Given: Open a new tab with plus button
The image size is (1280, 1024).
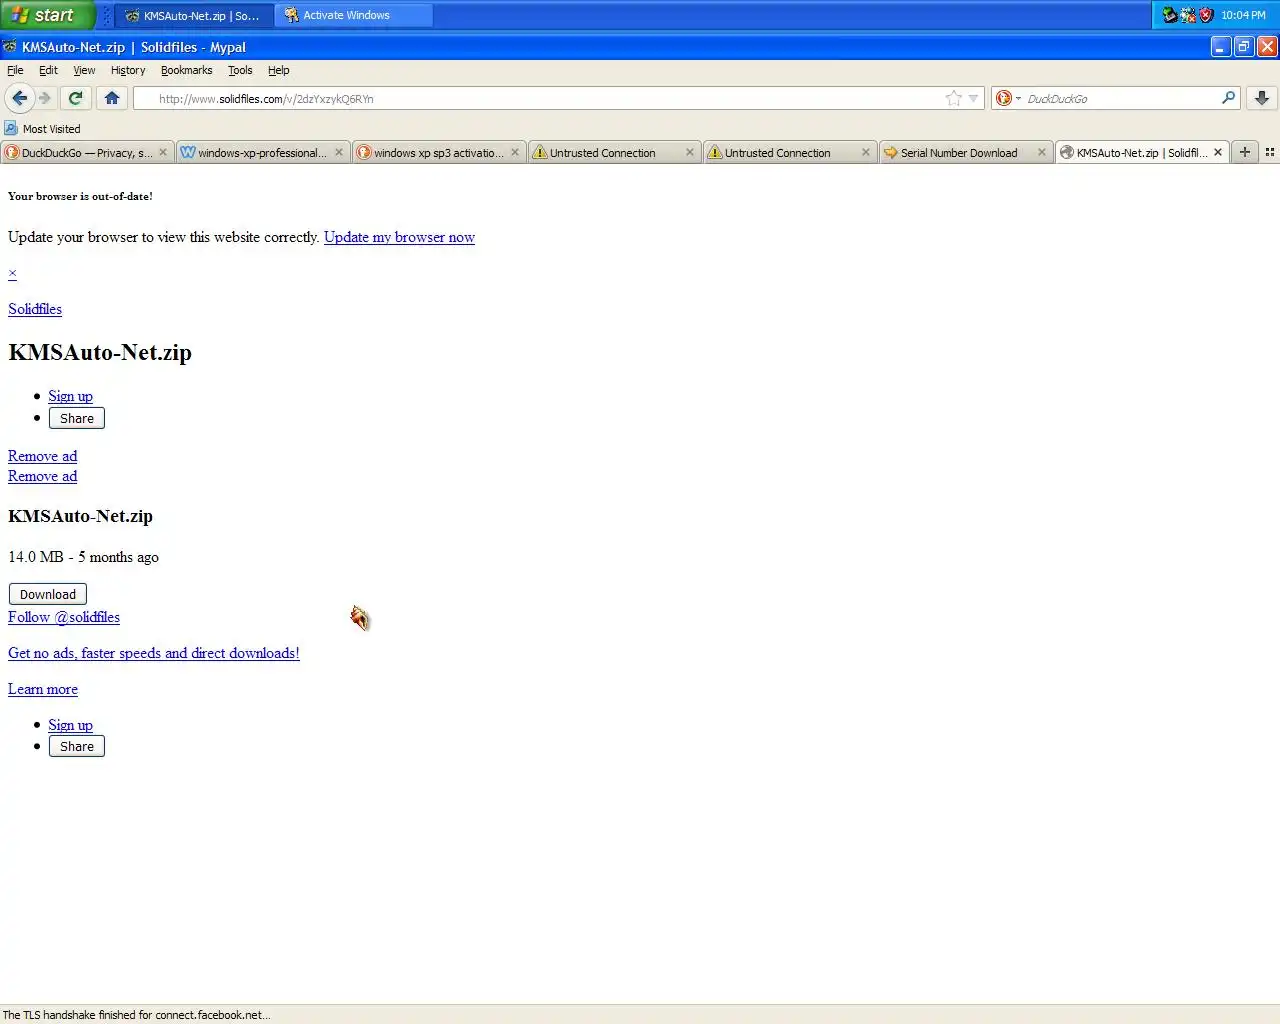Looking at the screenshot, I should (1245, 152).
